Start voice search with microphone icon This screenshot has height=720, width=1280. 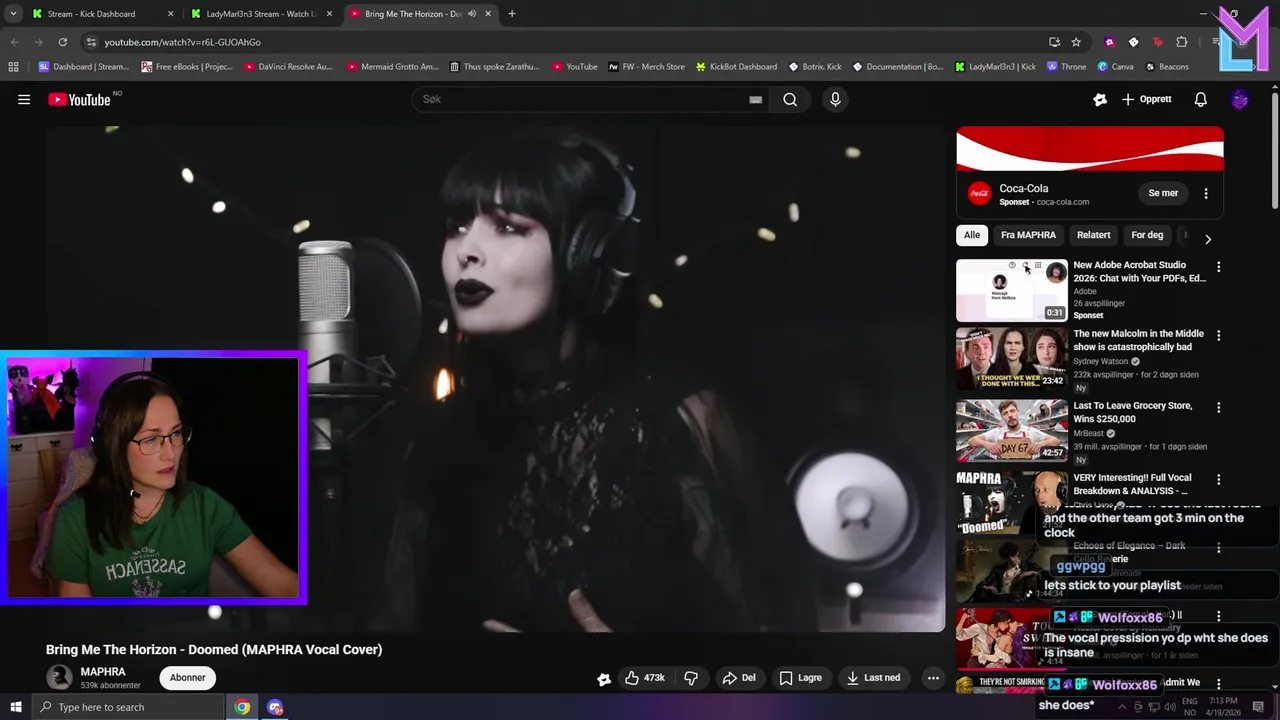click(x=835, y=99)
